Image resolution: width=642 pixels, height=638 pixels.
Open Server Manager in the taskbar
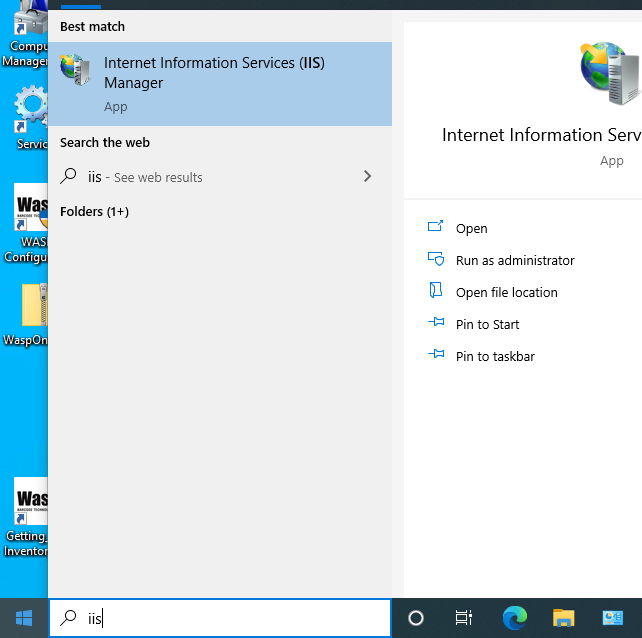612,618
